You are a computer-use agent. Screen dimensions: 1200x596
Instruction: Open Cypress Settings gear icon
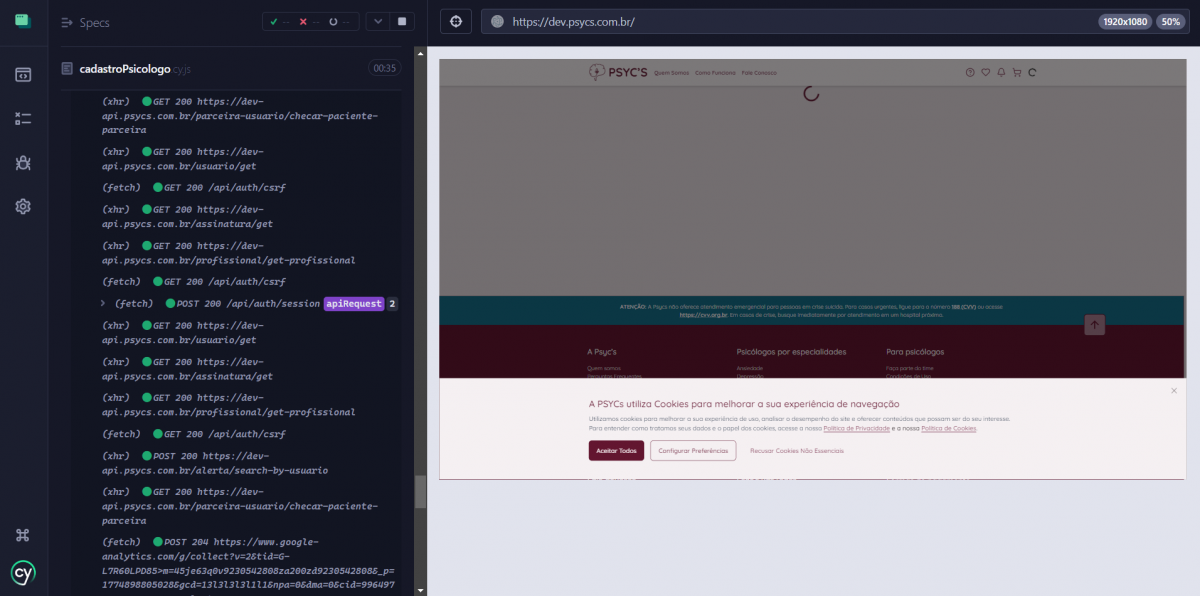pos(23,206)
